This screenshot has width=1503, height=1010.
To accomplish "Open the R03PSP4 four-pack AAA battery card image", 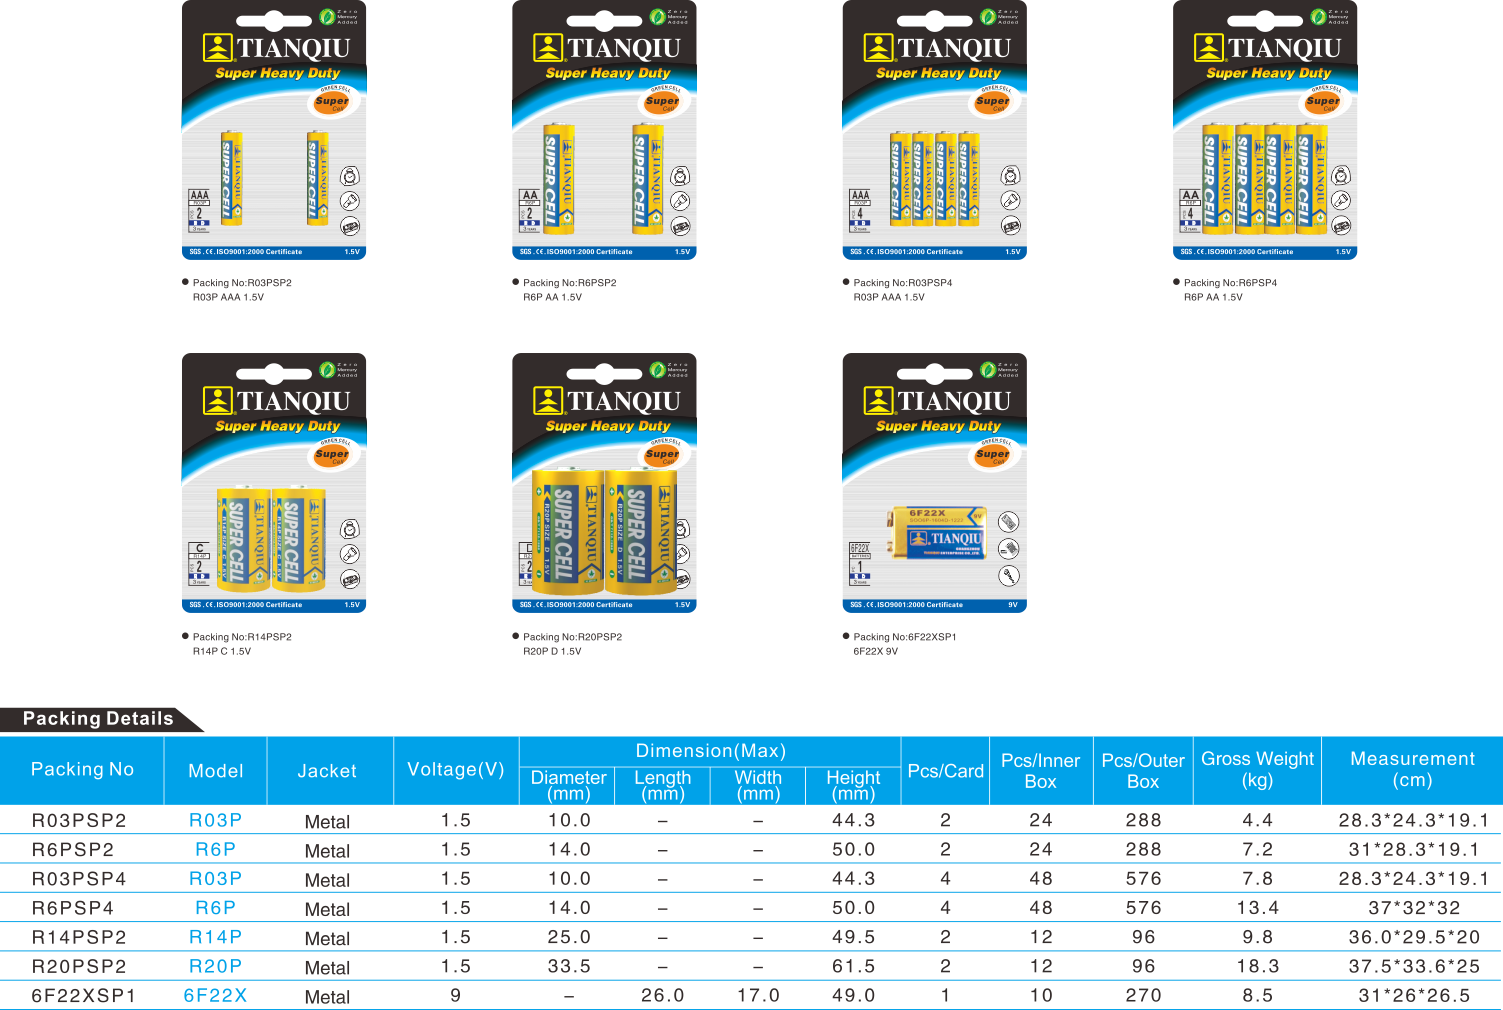I will coord(935,130).
